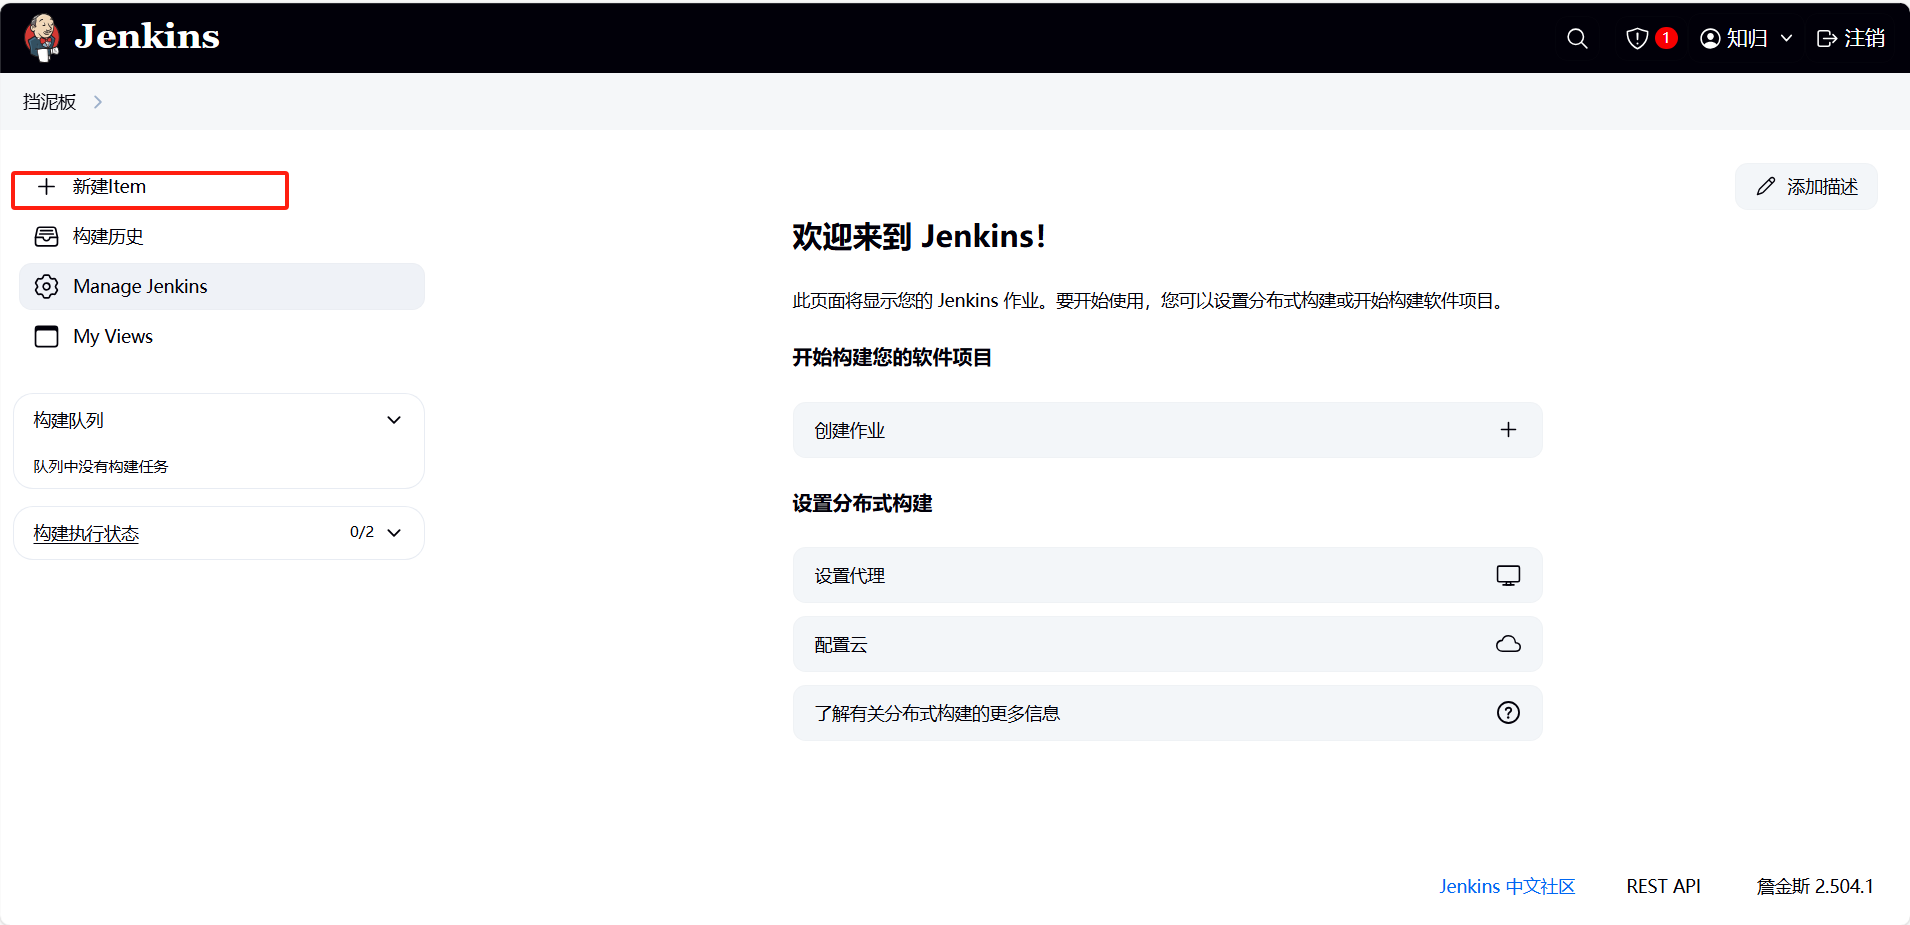Click the breadcrumb chevron after 挡泥板
This screenshot has width=1910, height=925.
click(97, 102)
